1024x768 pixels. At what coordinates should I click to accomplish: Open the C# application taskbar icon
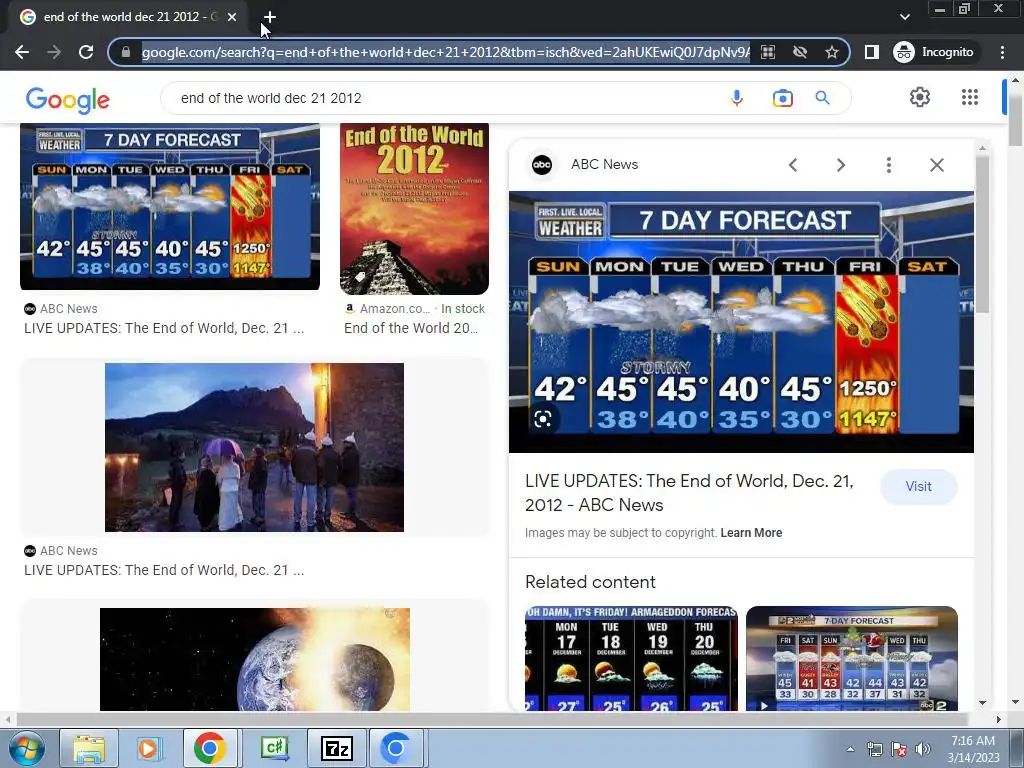pyautogui.click(x=274, y=748)
